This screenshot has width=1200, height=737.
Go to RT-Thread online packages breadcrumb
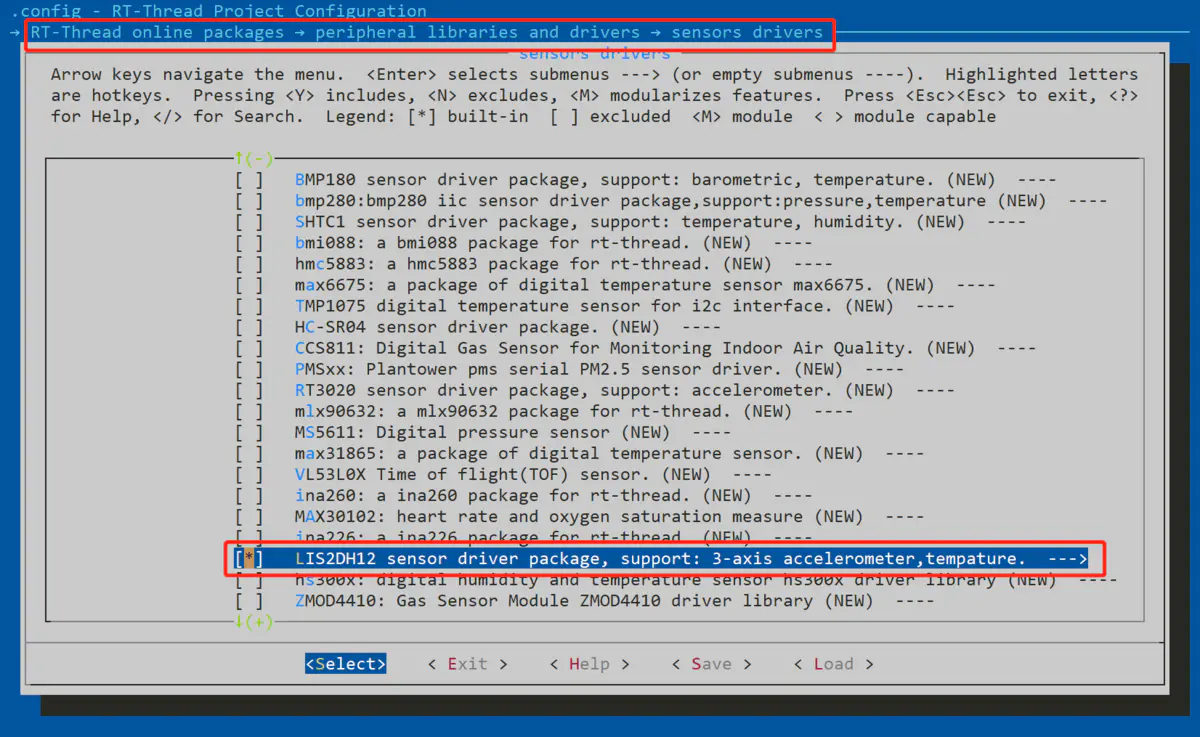(157, 32)
